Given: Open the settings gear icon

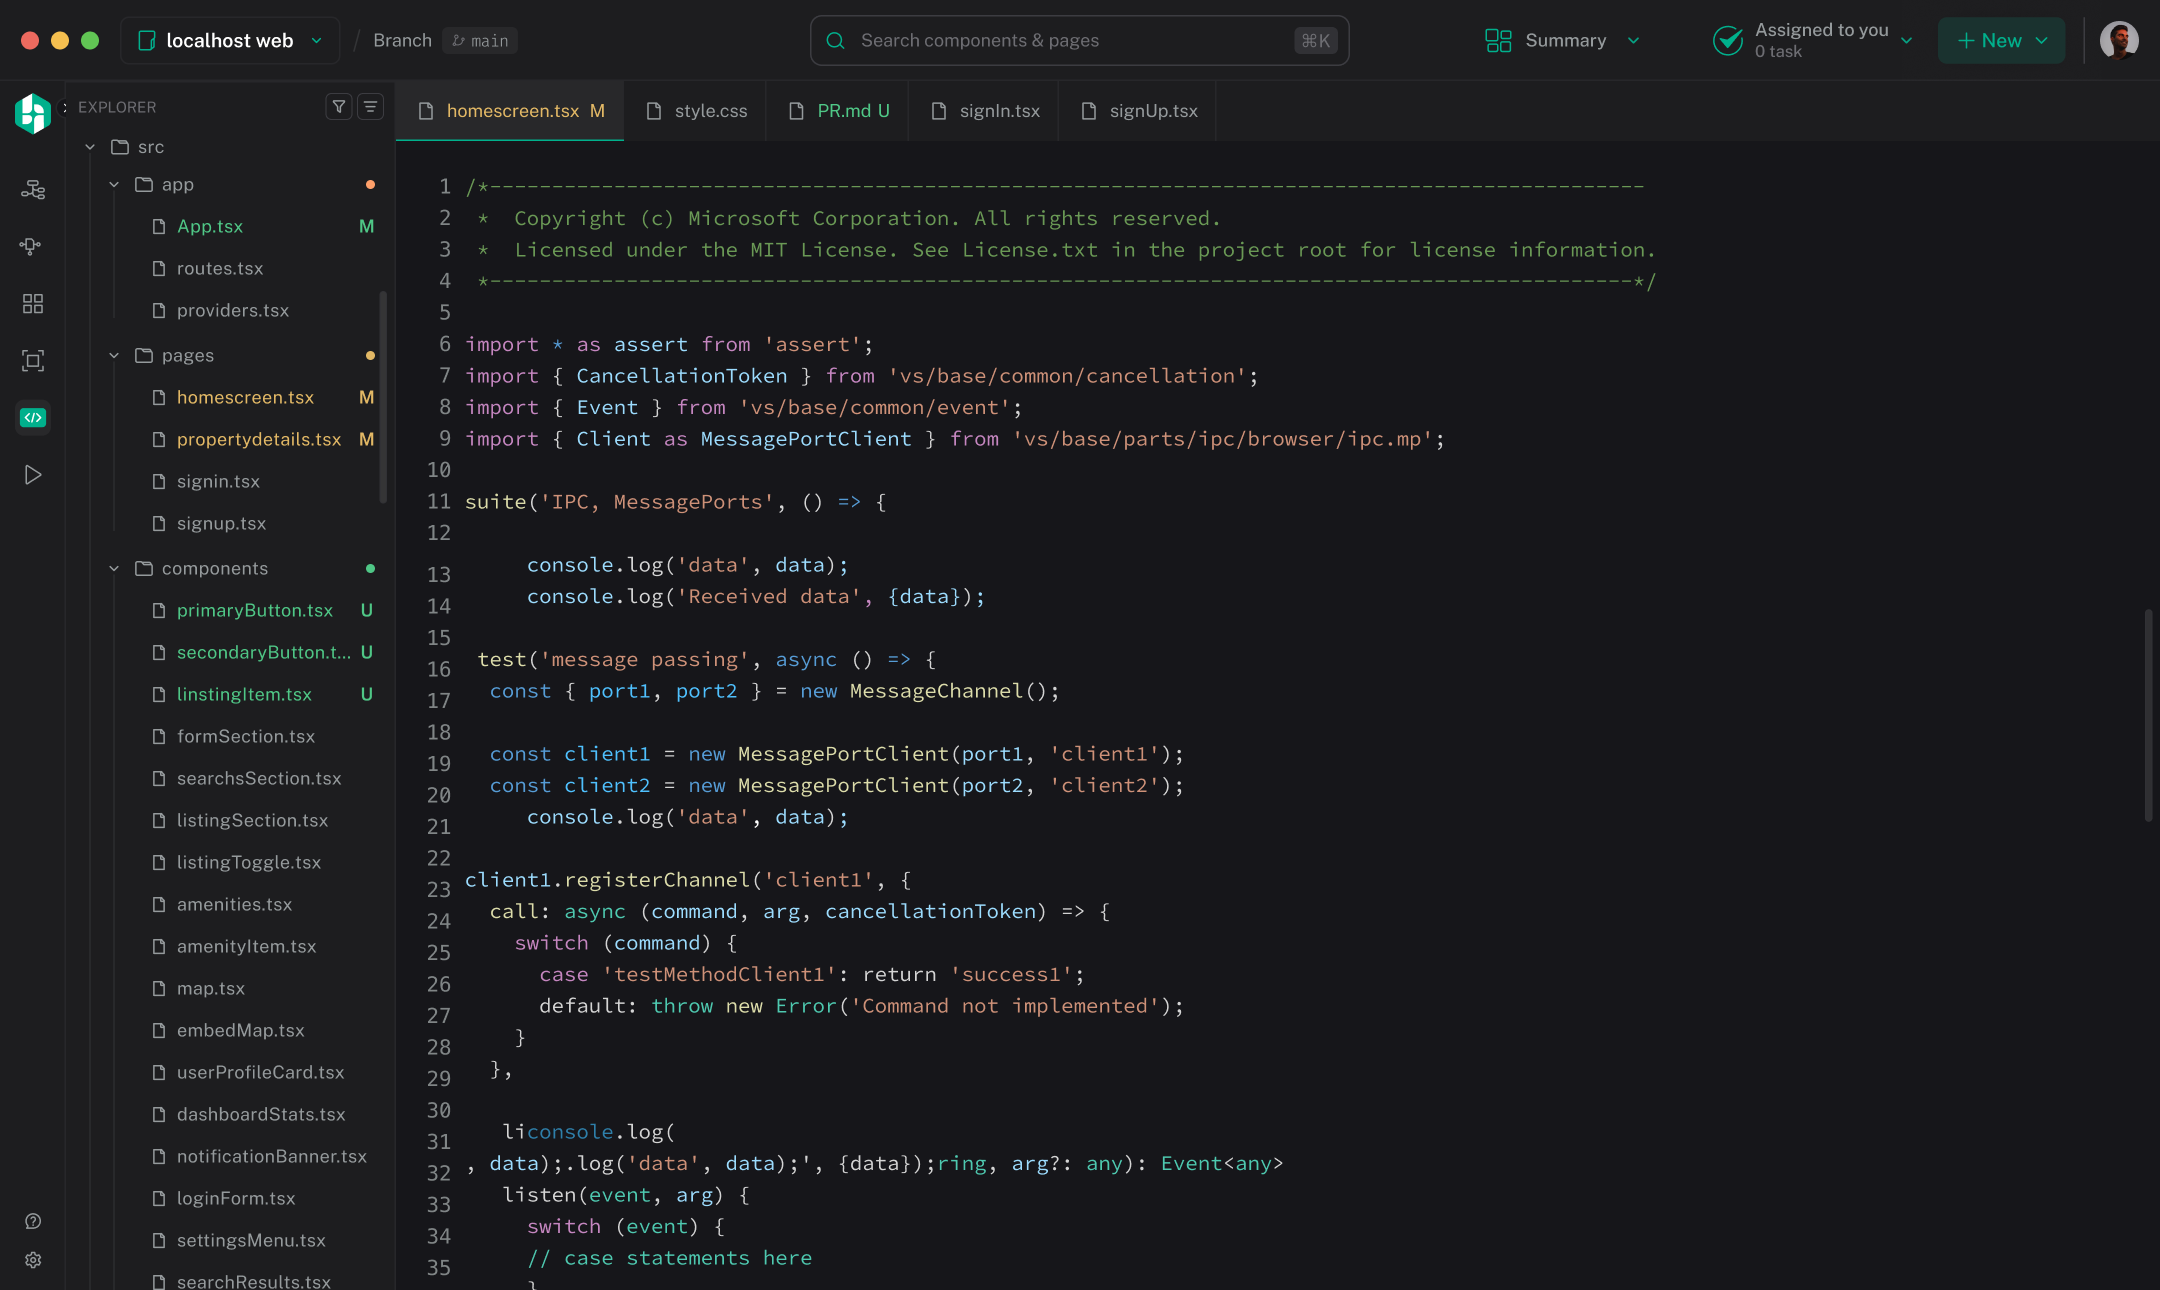Looking at the screenshot, I should tap(33, 1260).
